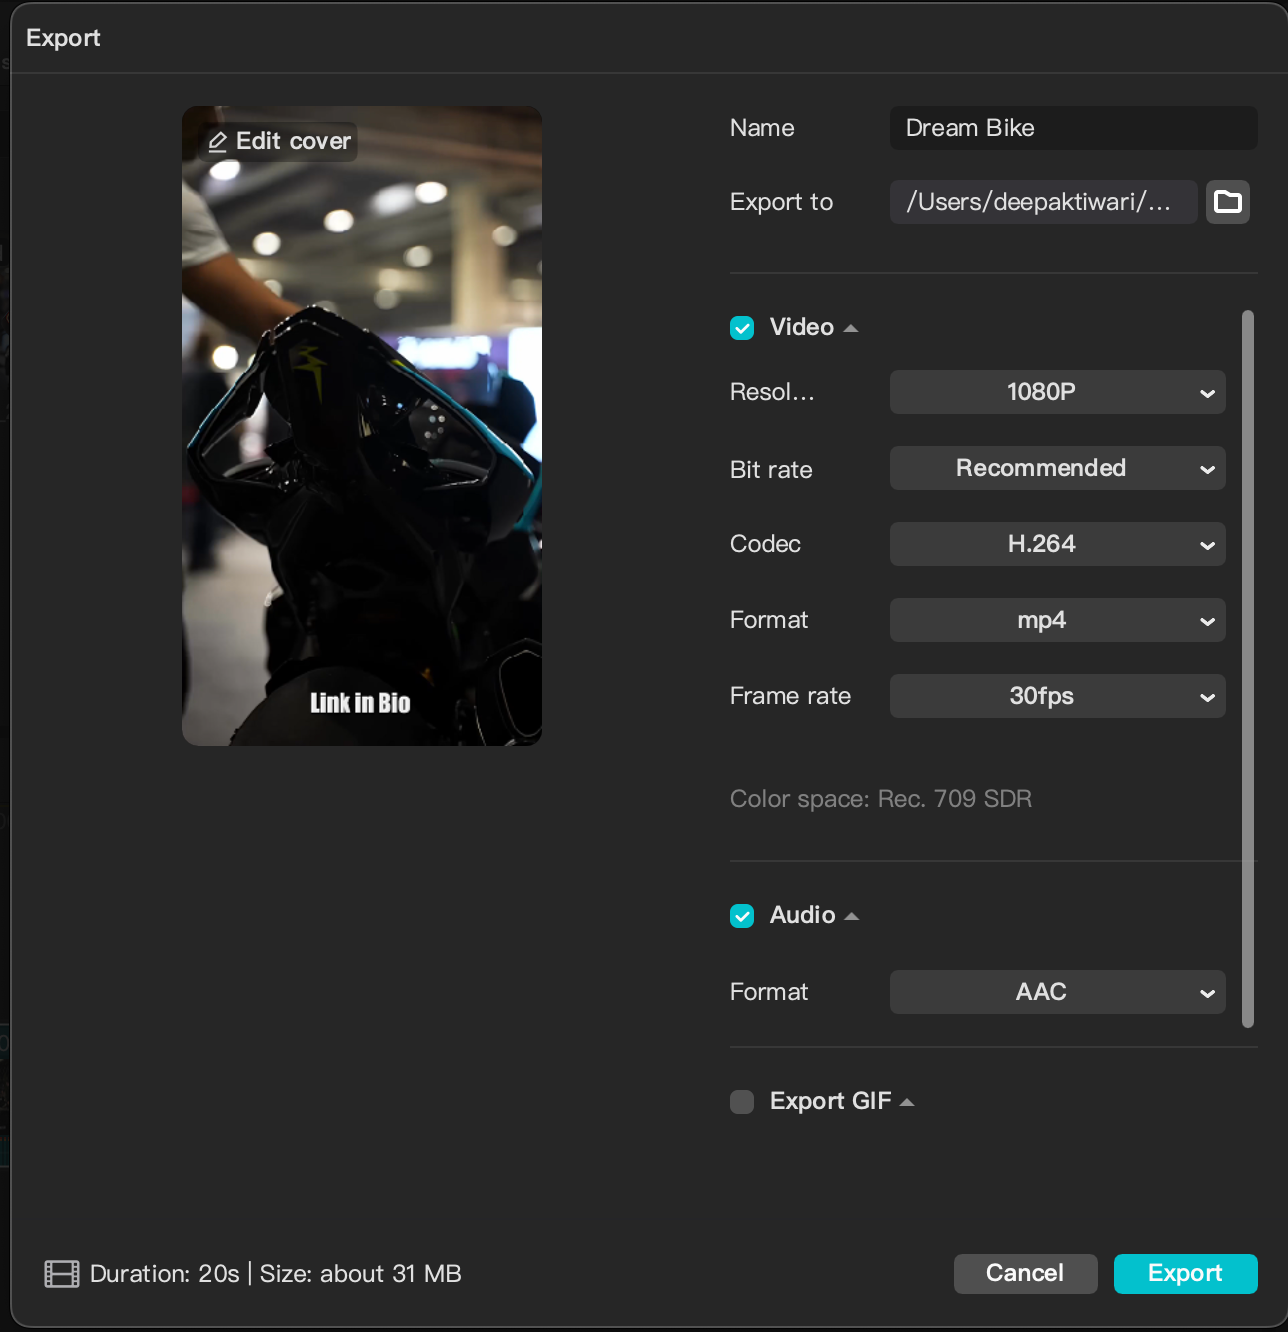Screen dimensions: 1288x1332
Task: Open the Bit rate dropdown set to Recommended
Action: point(1057,468)
